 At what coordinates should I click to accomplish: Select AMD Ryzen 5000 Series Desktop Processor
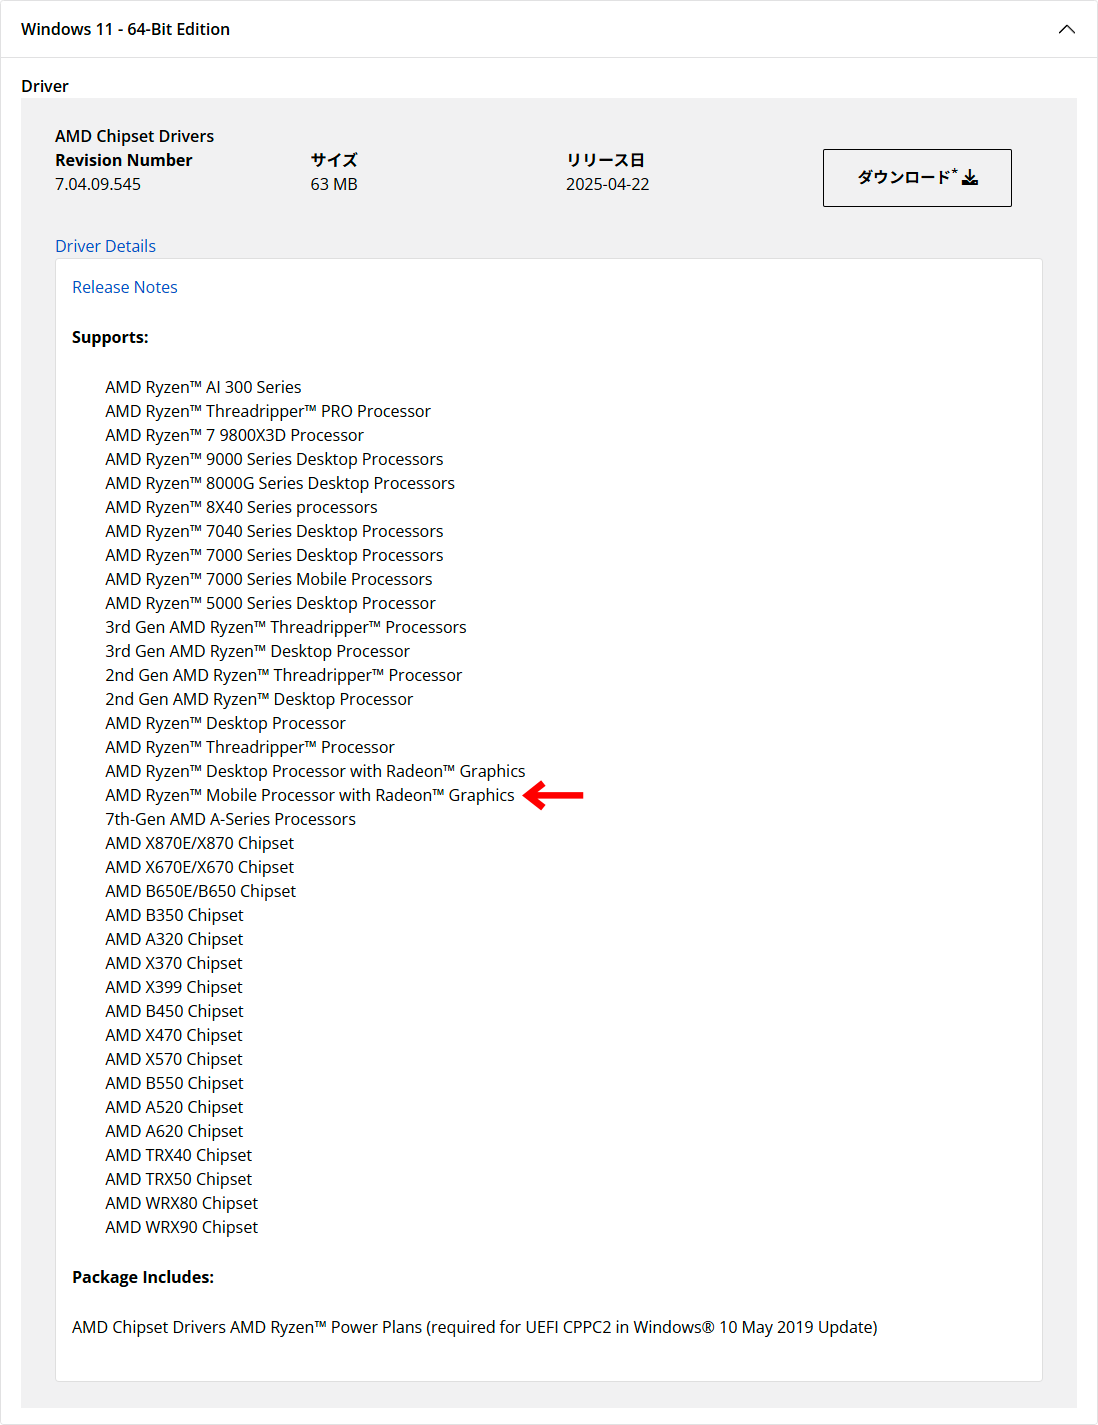click(x=270, y=603)
